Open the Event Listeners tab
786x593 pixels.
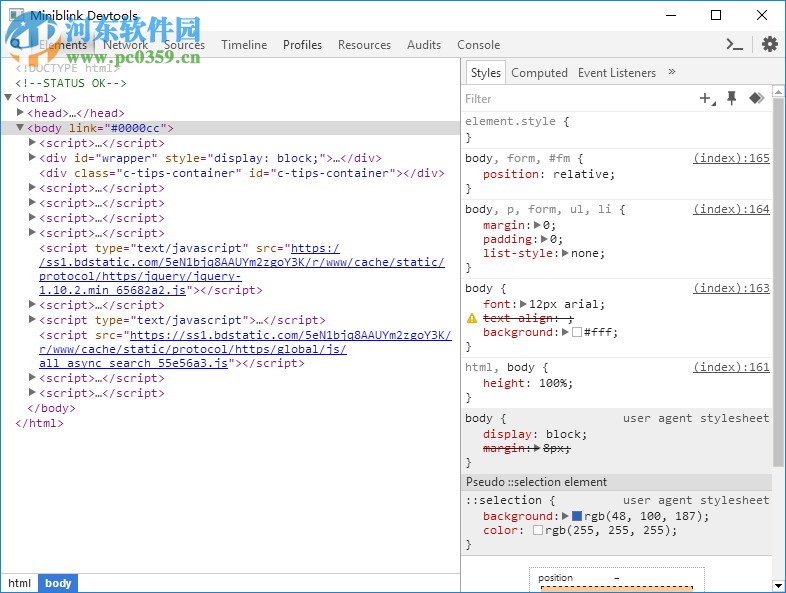[x=616, y=73]
